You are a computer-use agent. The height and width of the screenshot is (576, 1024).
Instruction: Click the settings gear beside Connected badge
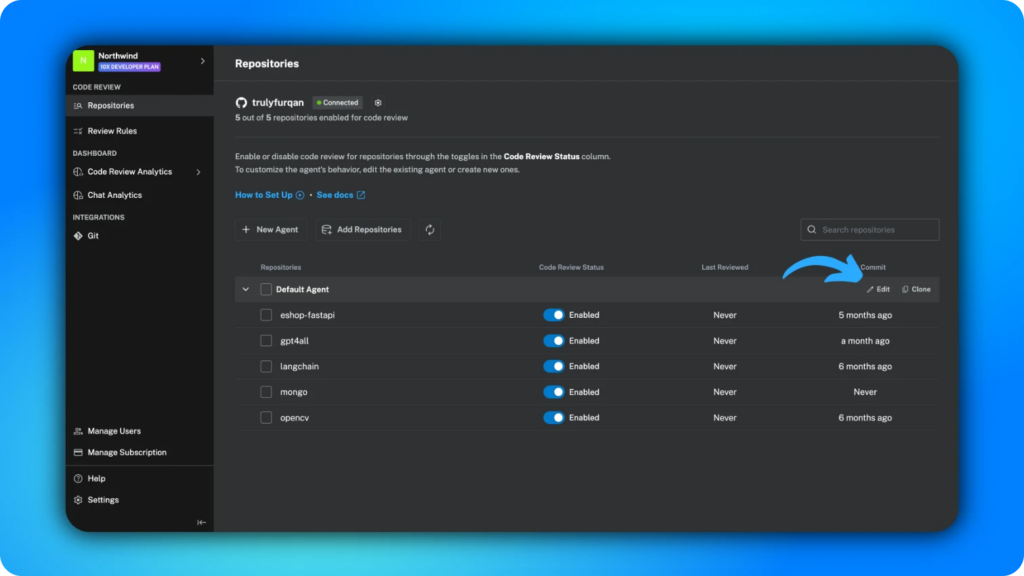tap(378, 103)
